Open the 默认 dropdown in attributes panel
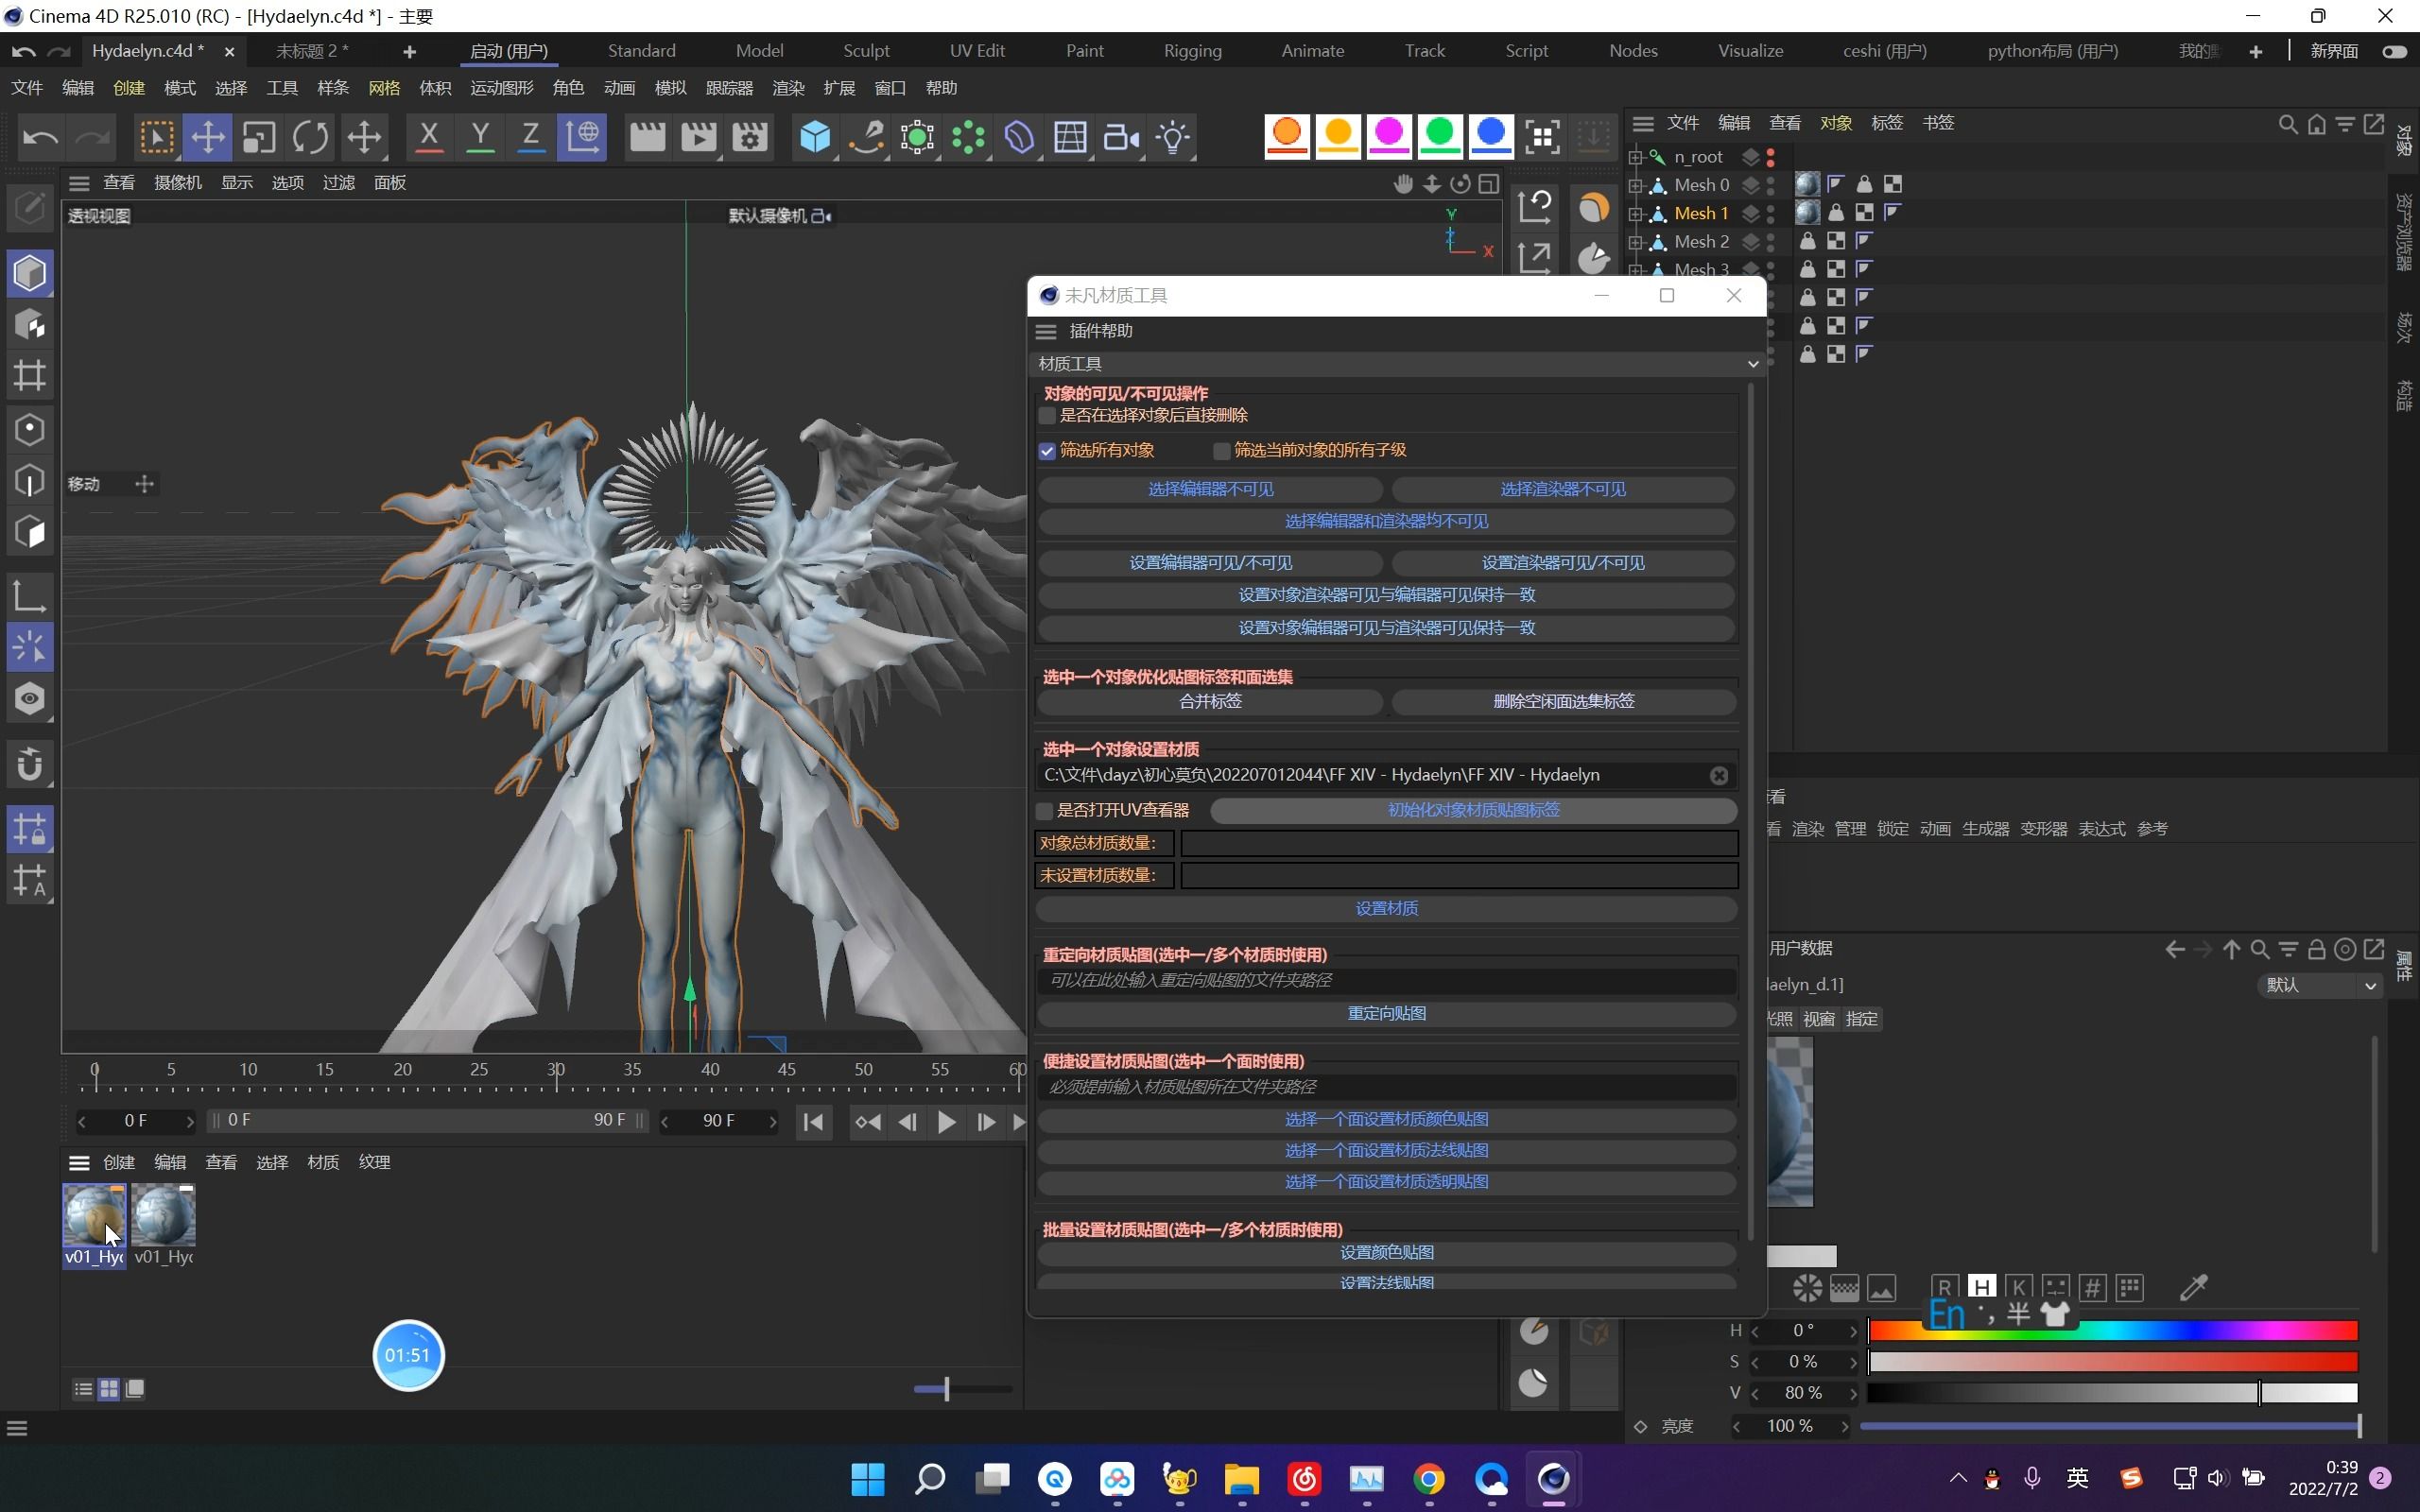Screen dimensions: 2420x1512 pos(2320,985)
